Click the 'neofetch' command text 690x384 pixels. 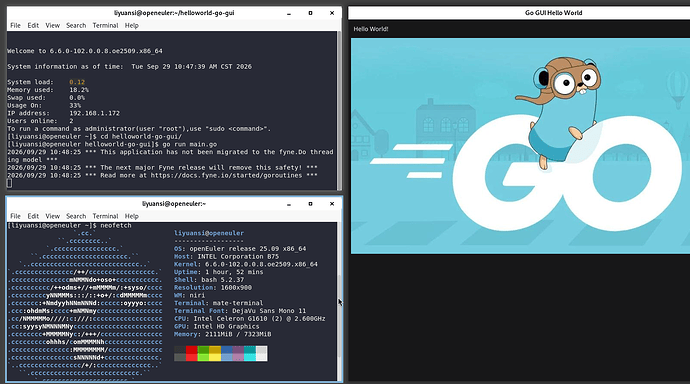pos(116,226)
